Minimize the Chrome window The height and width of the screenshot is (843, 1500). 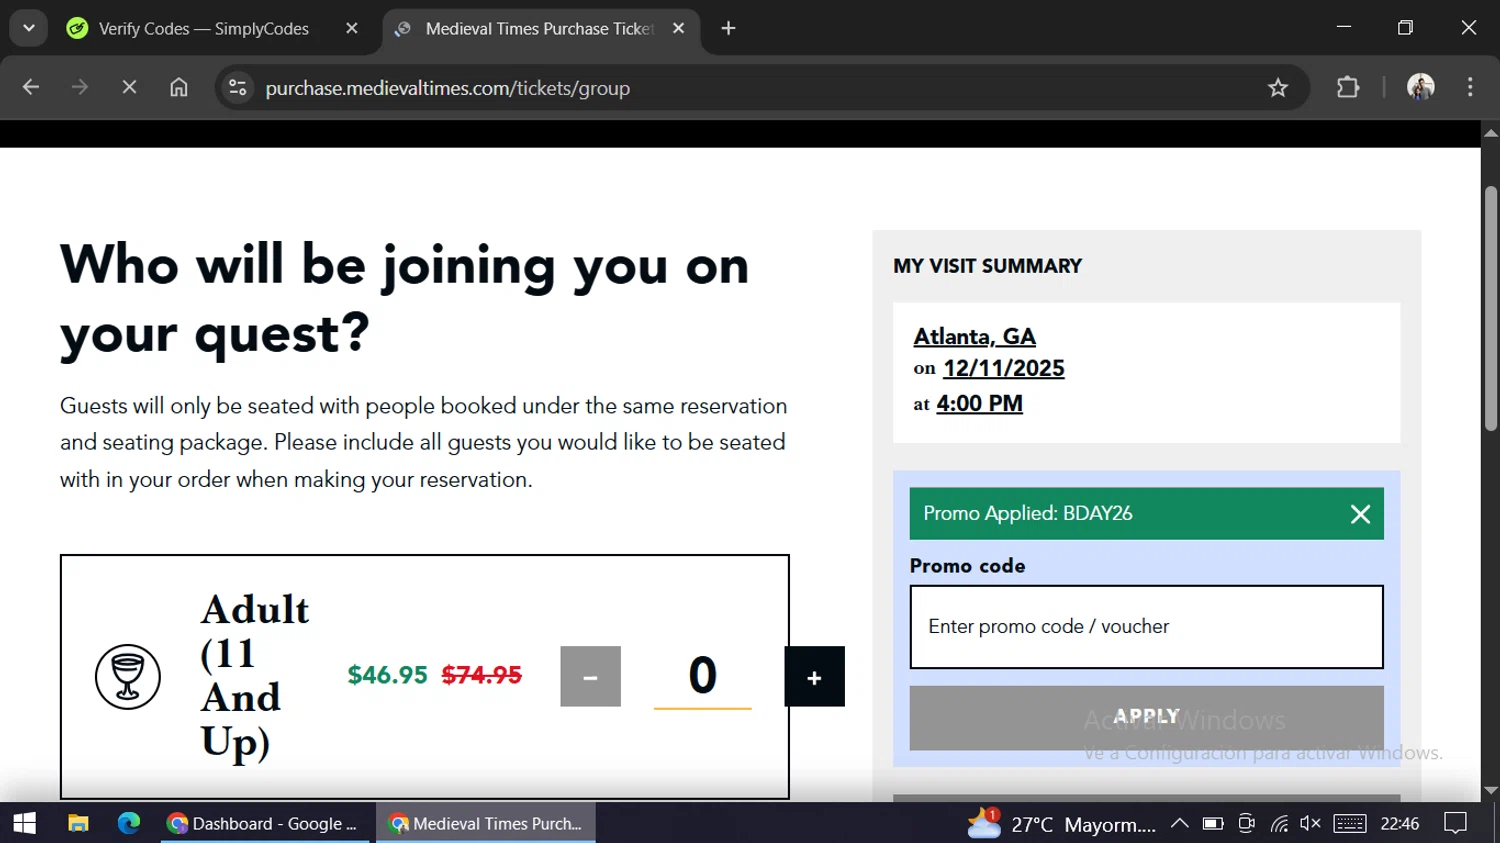coord(1343,27)
